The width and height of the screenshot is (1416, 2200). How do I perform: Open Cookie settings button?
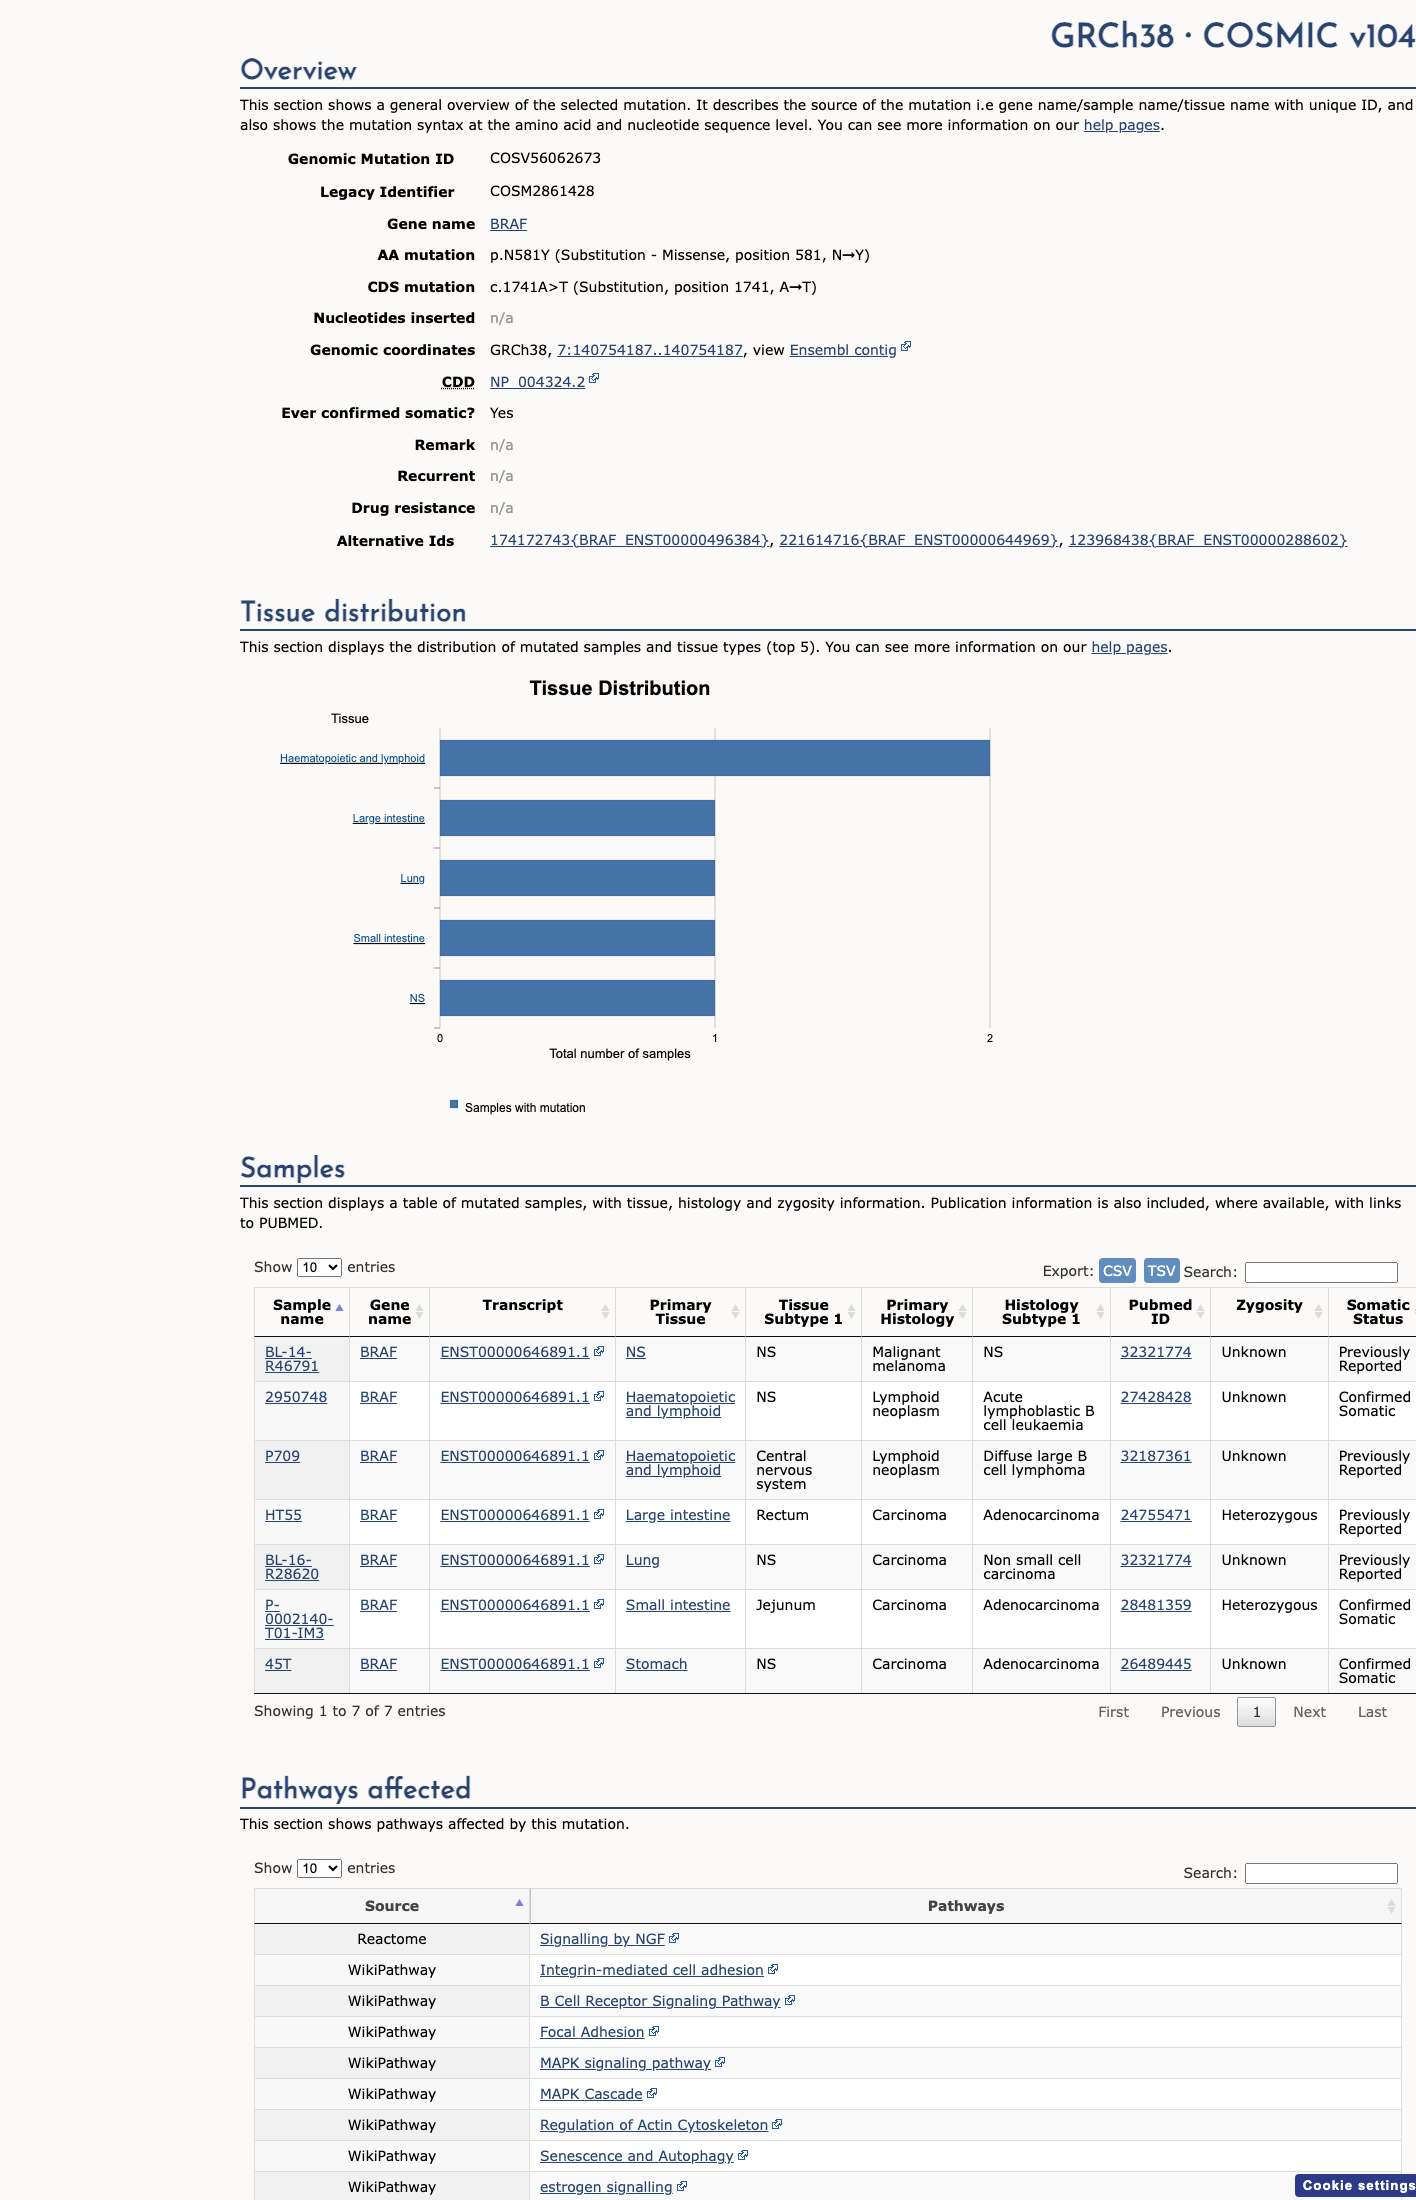click(1356, 2185)
